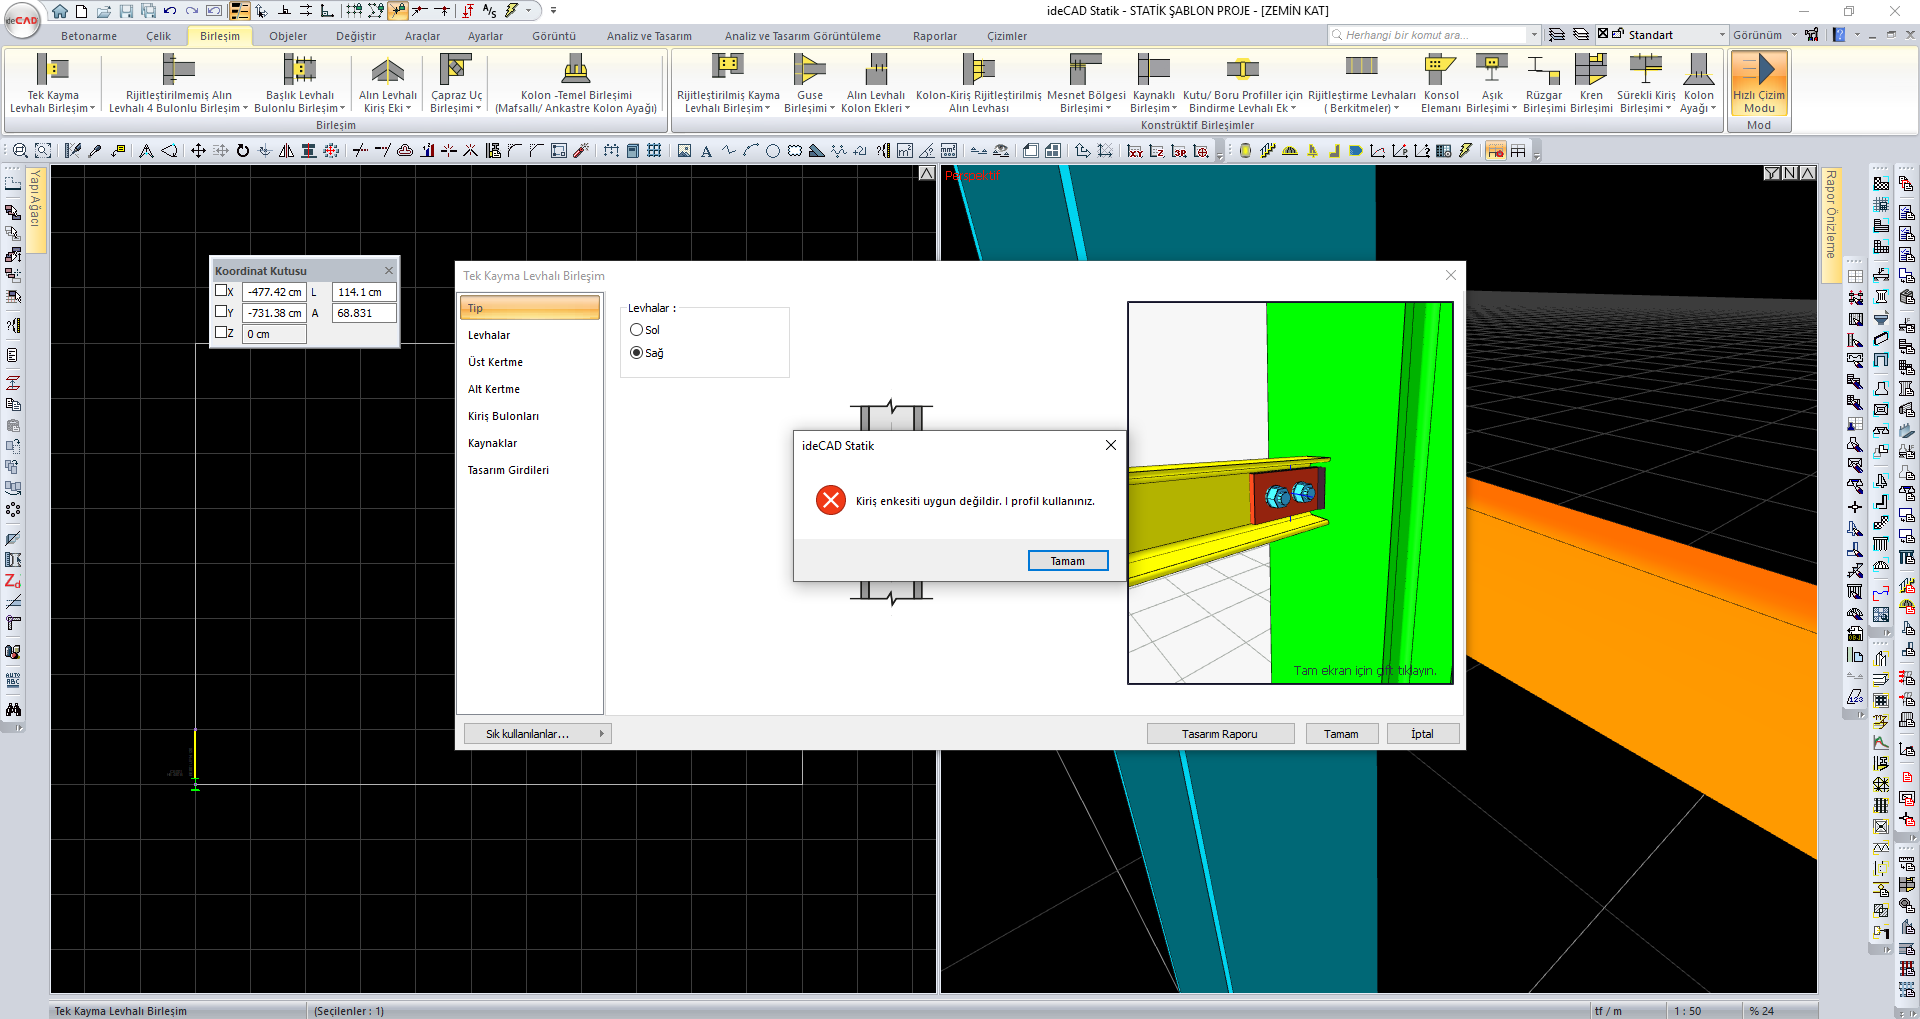This screenshot has width=1920, height=1019.
Task: Click the Sürekli Kiriş Birleşimi icon
Action: [1645, 69]
